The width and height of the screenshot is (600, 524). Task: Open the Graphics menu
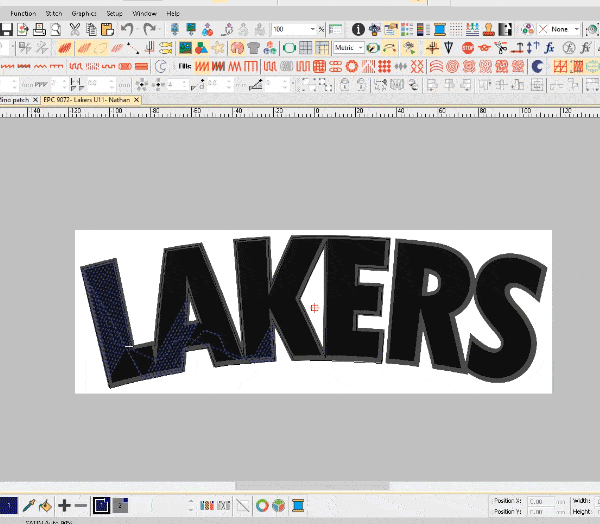pyautogui.click(x=84, y=13)
